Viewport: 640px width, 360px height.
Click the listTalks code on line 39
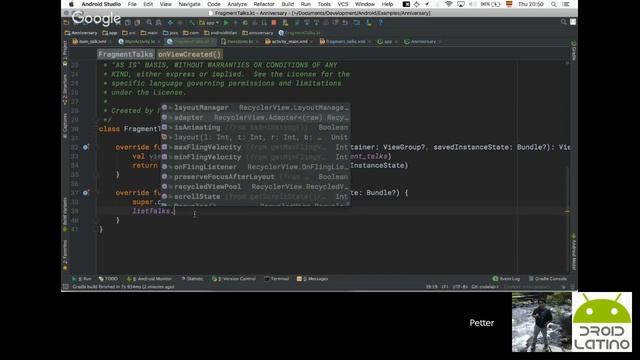[x=151, y=211]
